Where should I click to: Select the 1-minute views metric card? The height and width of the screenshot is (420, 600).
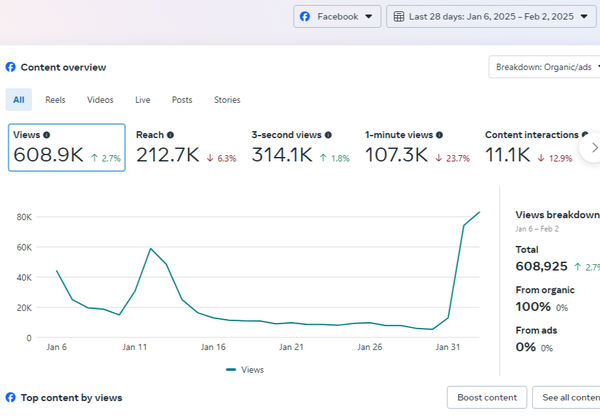tap(415, 147)
